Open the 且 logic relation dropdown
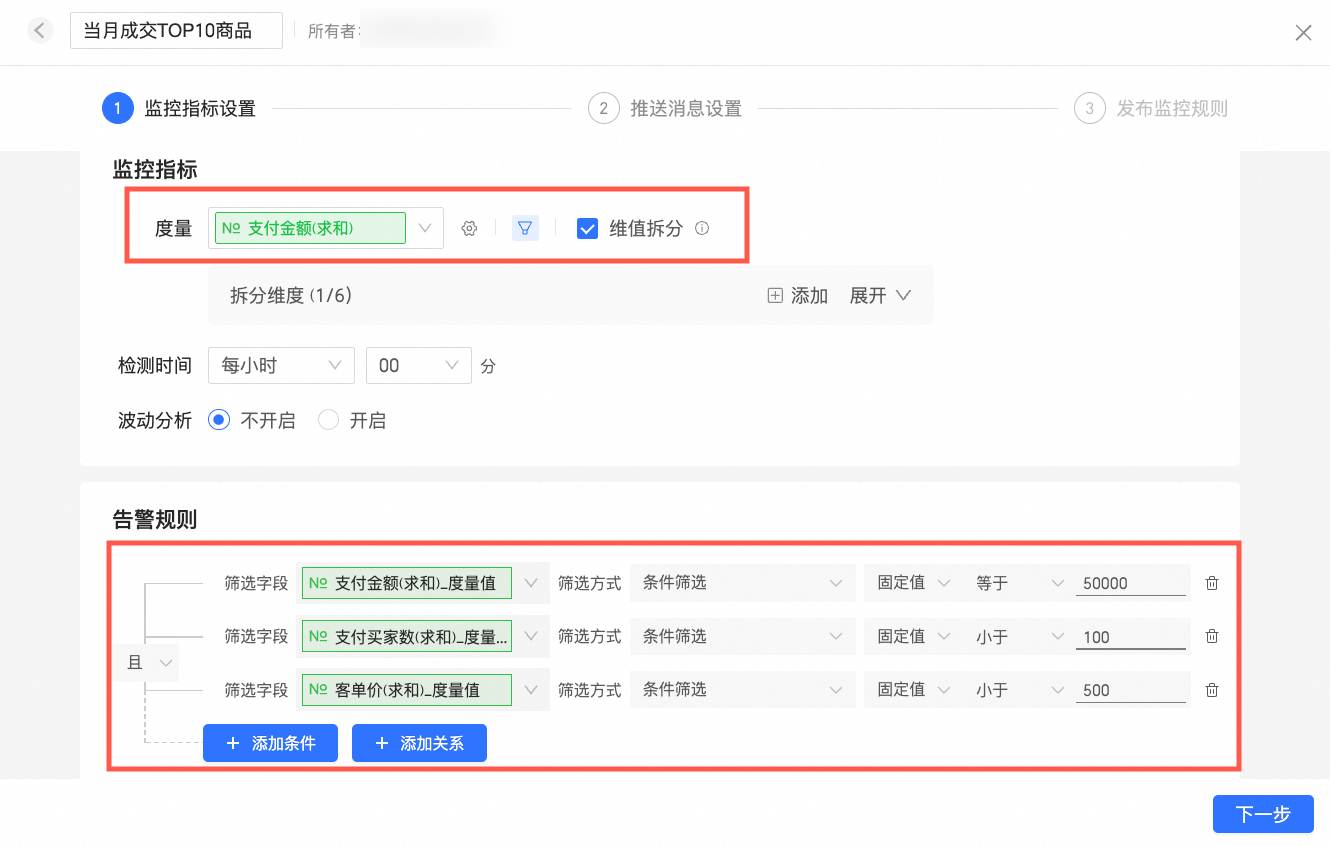Viewport: 1330px width, 846px height. (x=146, y=662)
